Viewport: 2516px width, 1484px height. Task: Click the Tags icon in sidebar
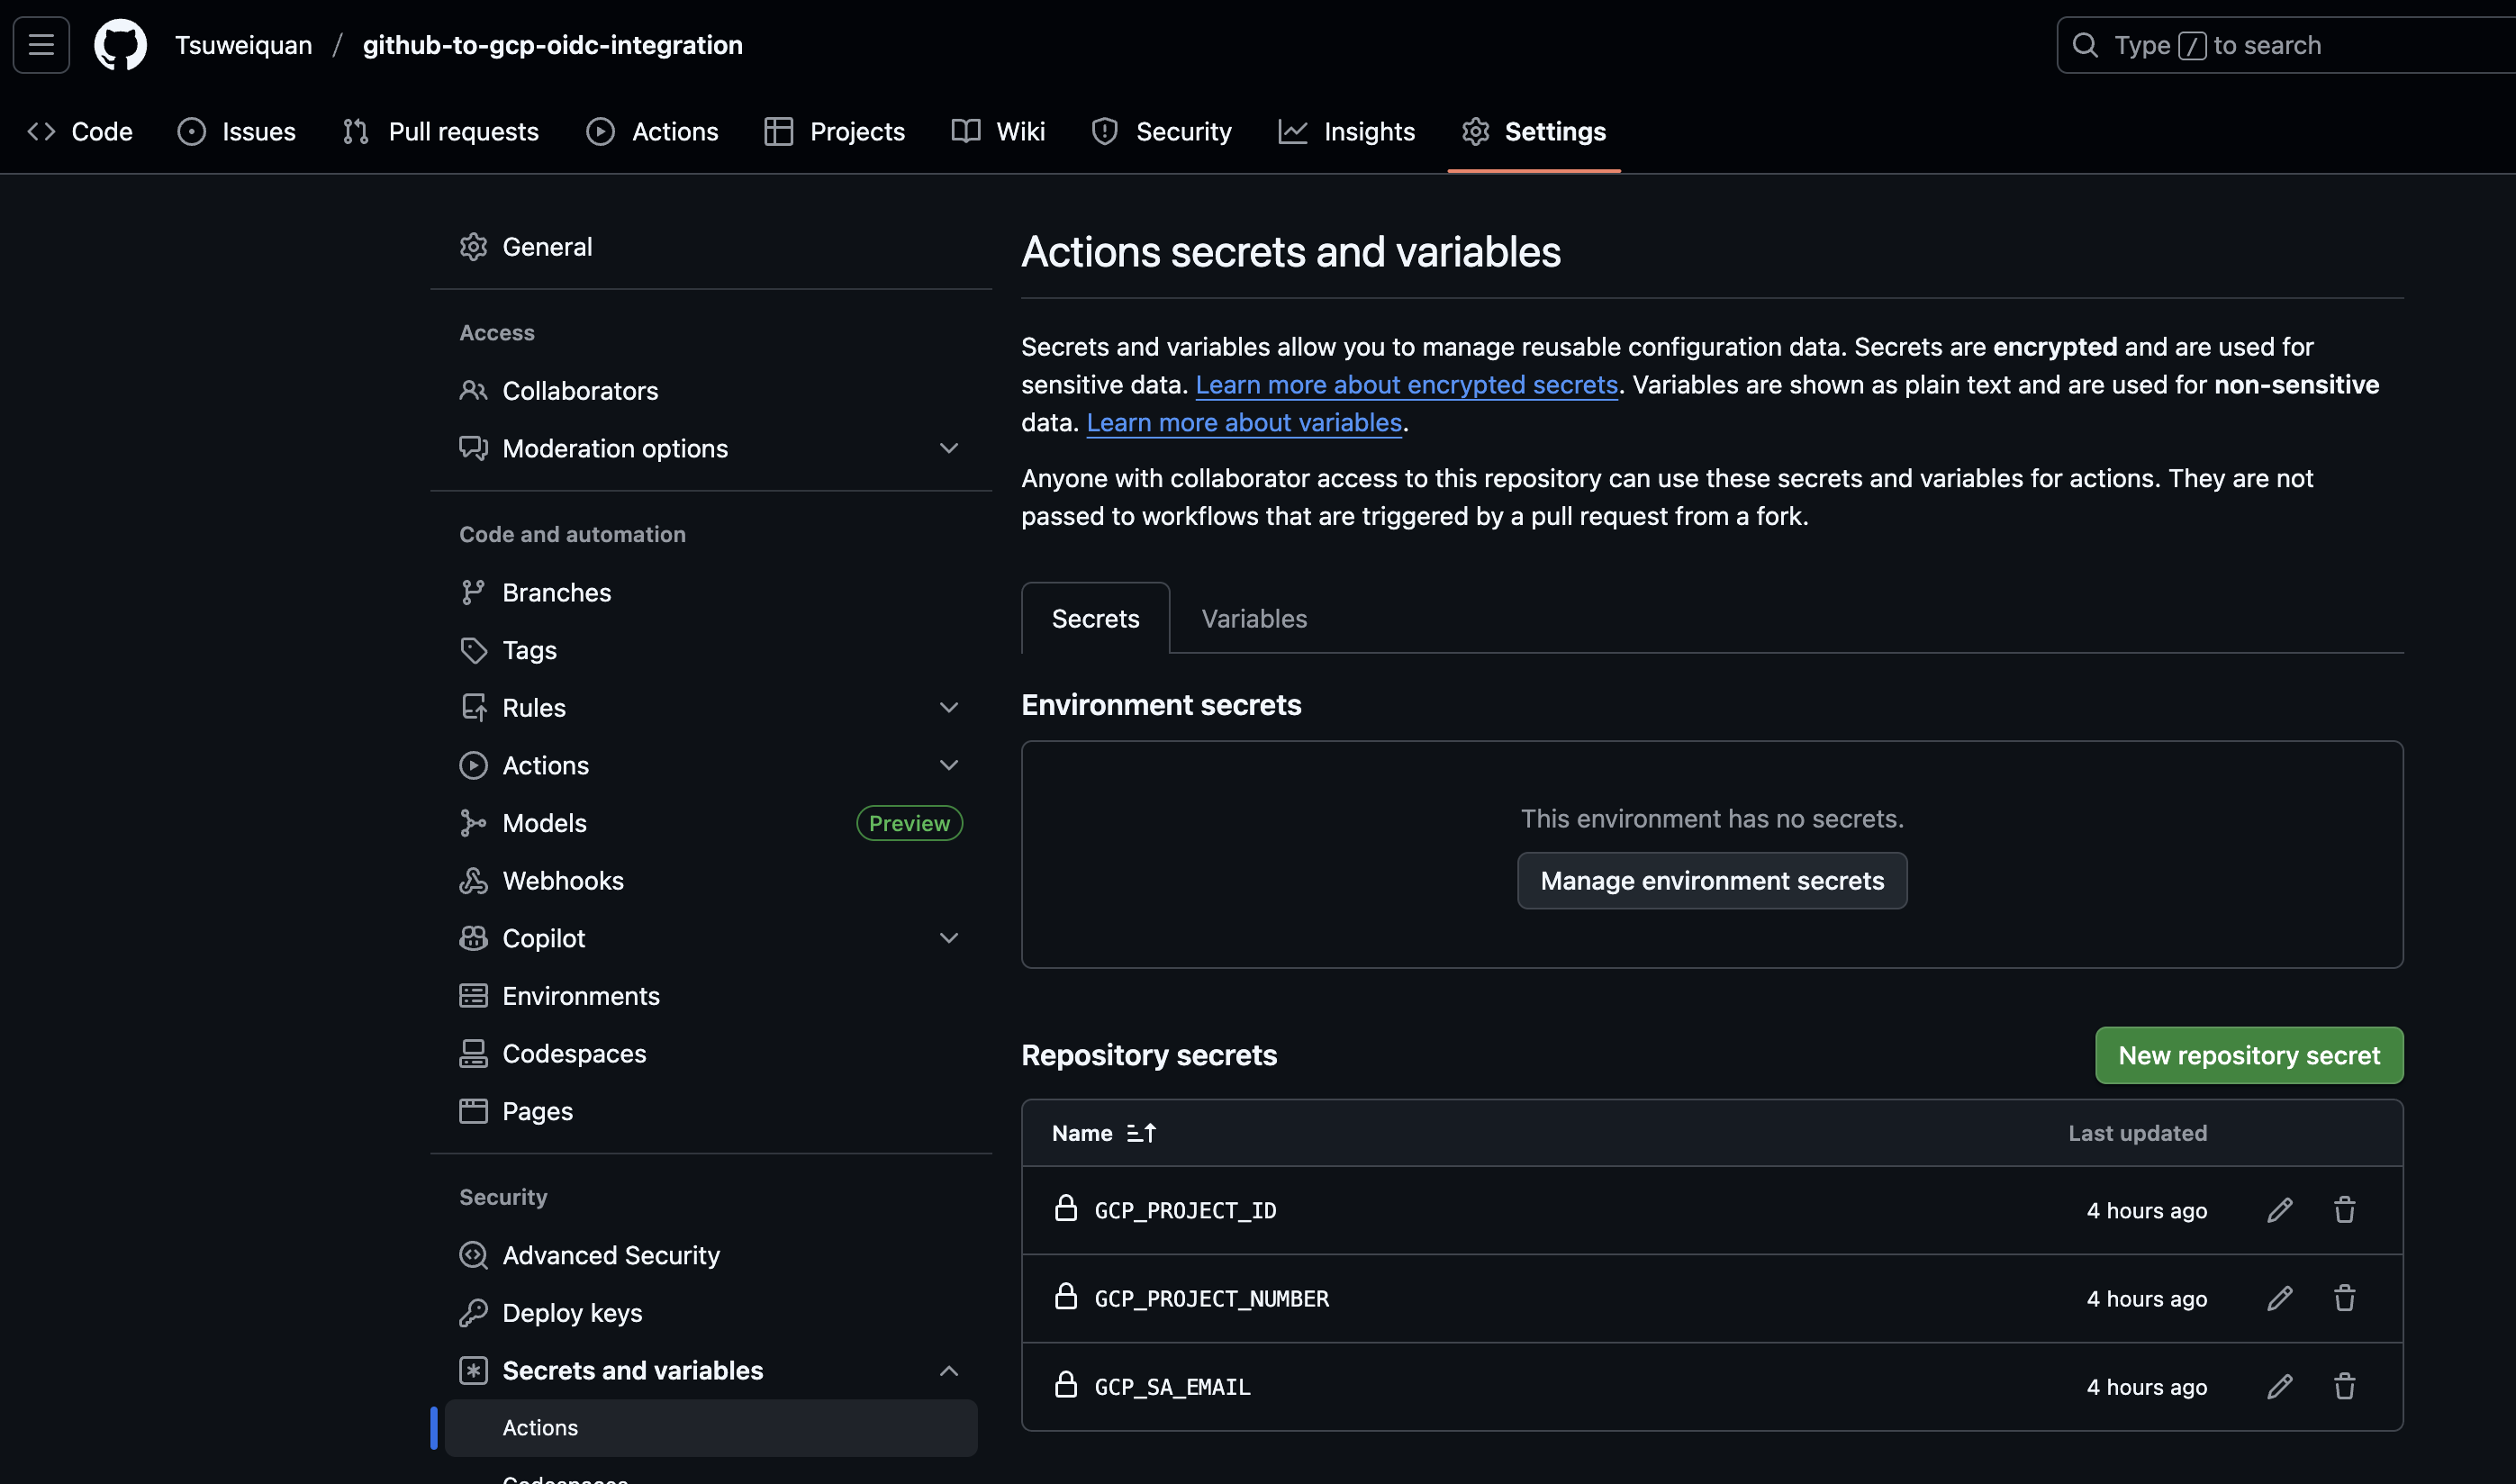473,650
